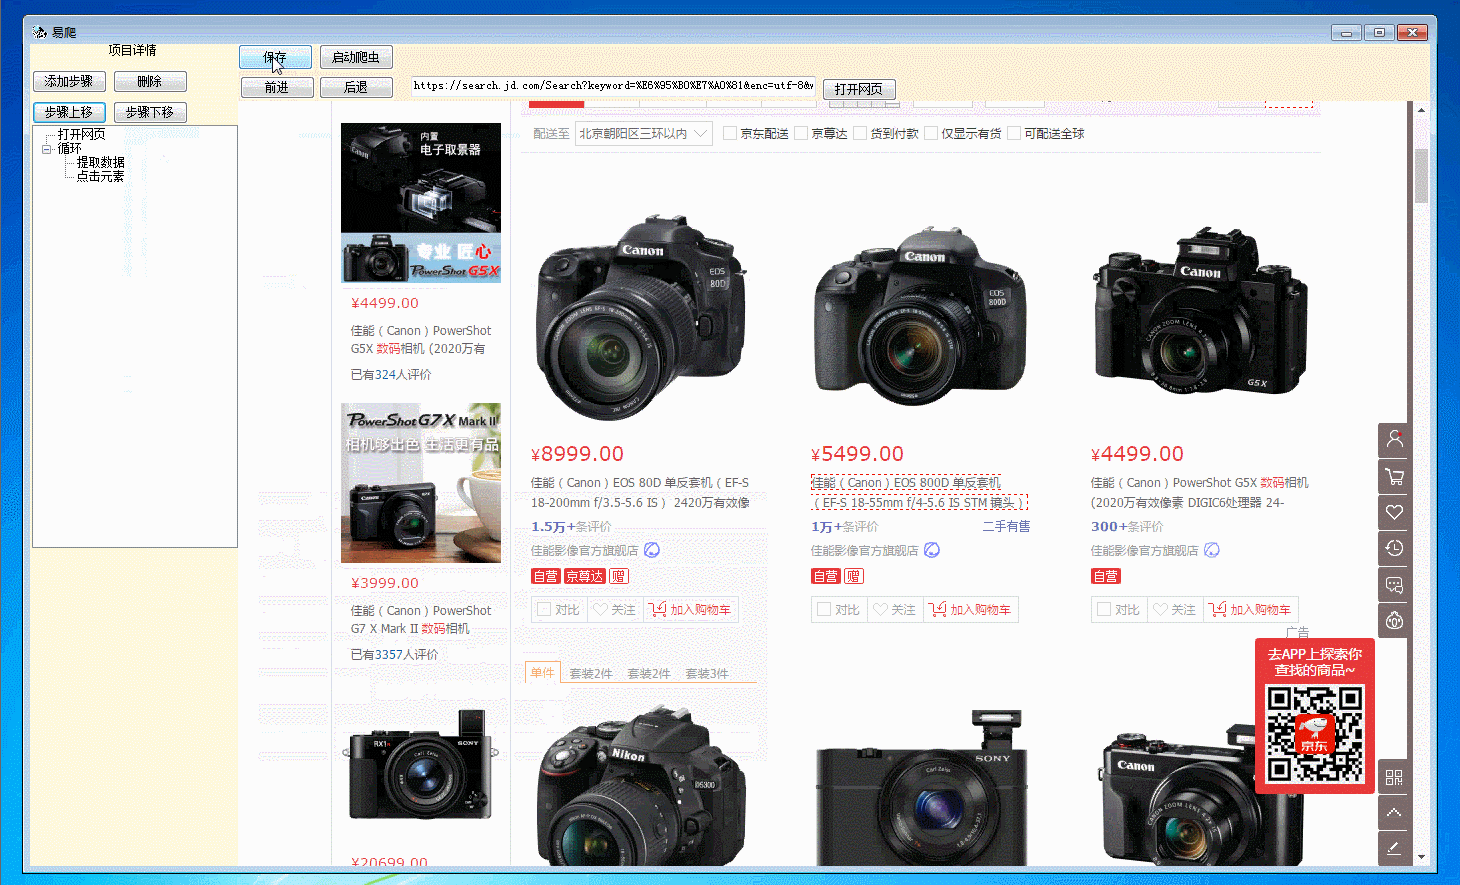Click 关注 heart for the ¥4499 camera
This screenshot has width=1460, height=885.
(1174, 610)
